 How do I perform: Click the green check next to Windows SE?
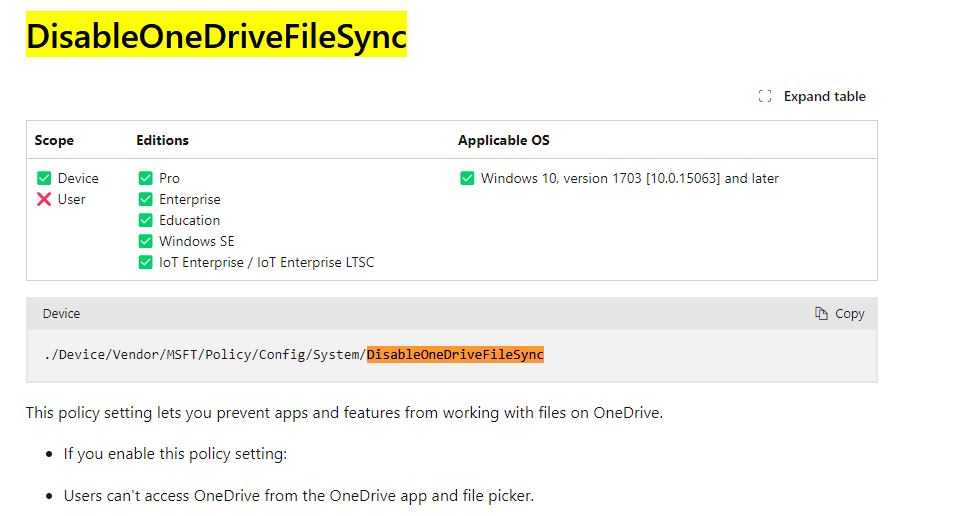(145, 241)
